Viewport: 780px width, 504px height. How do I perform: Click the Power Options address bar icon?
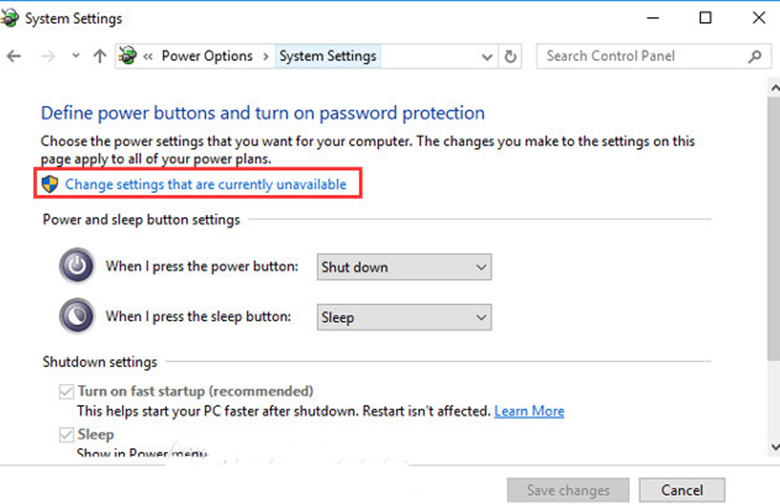(128, 57)
